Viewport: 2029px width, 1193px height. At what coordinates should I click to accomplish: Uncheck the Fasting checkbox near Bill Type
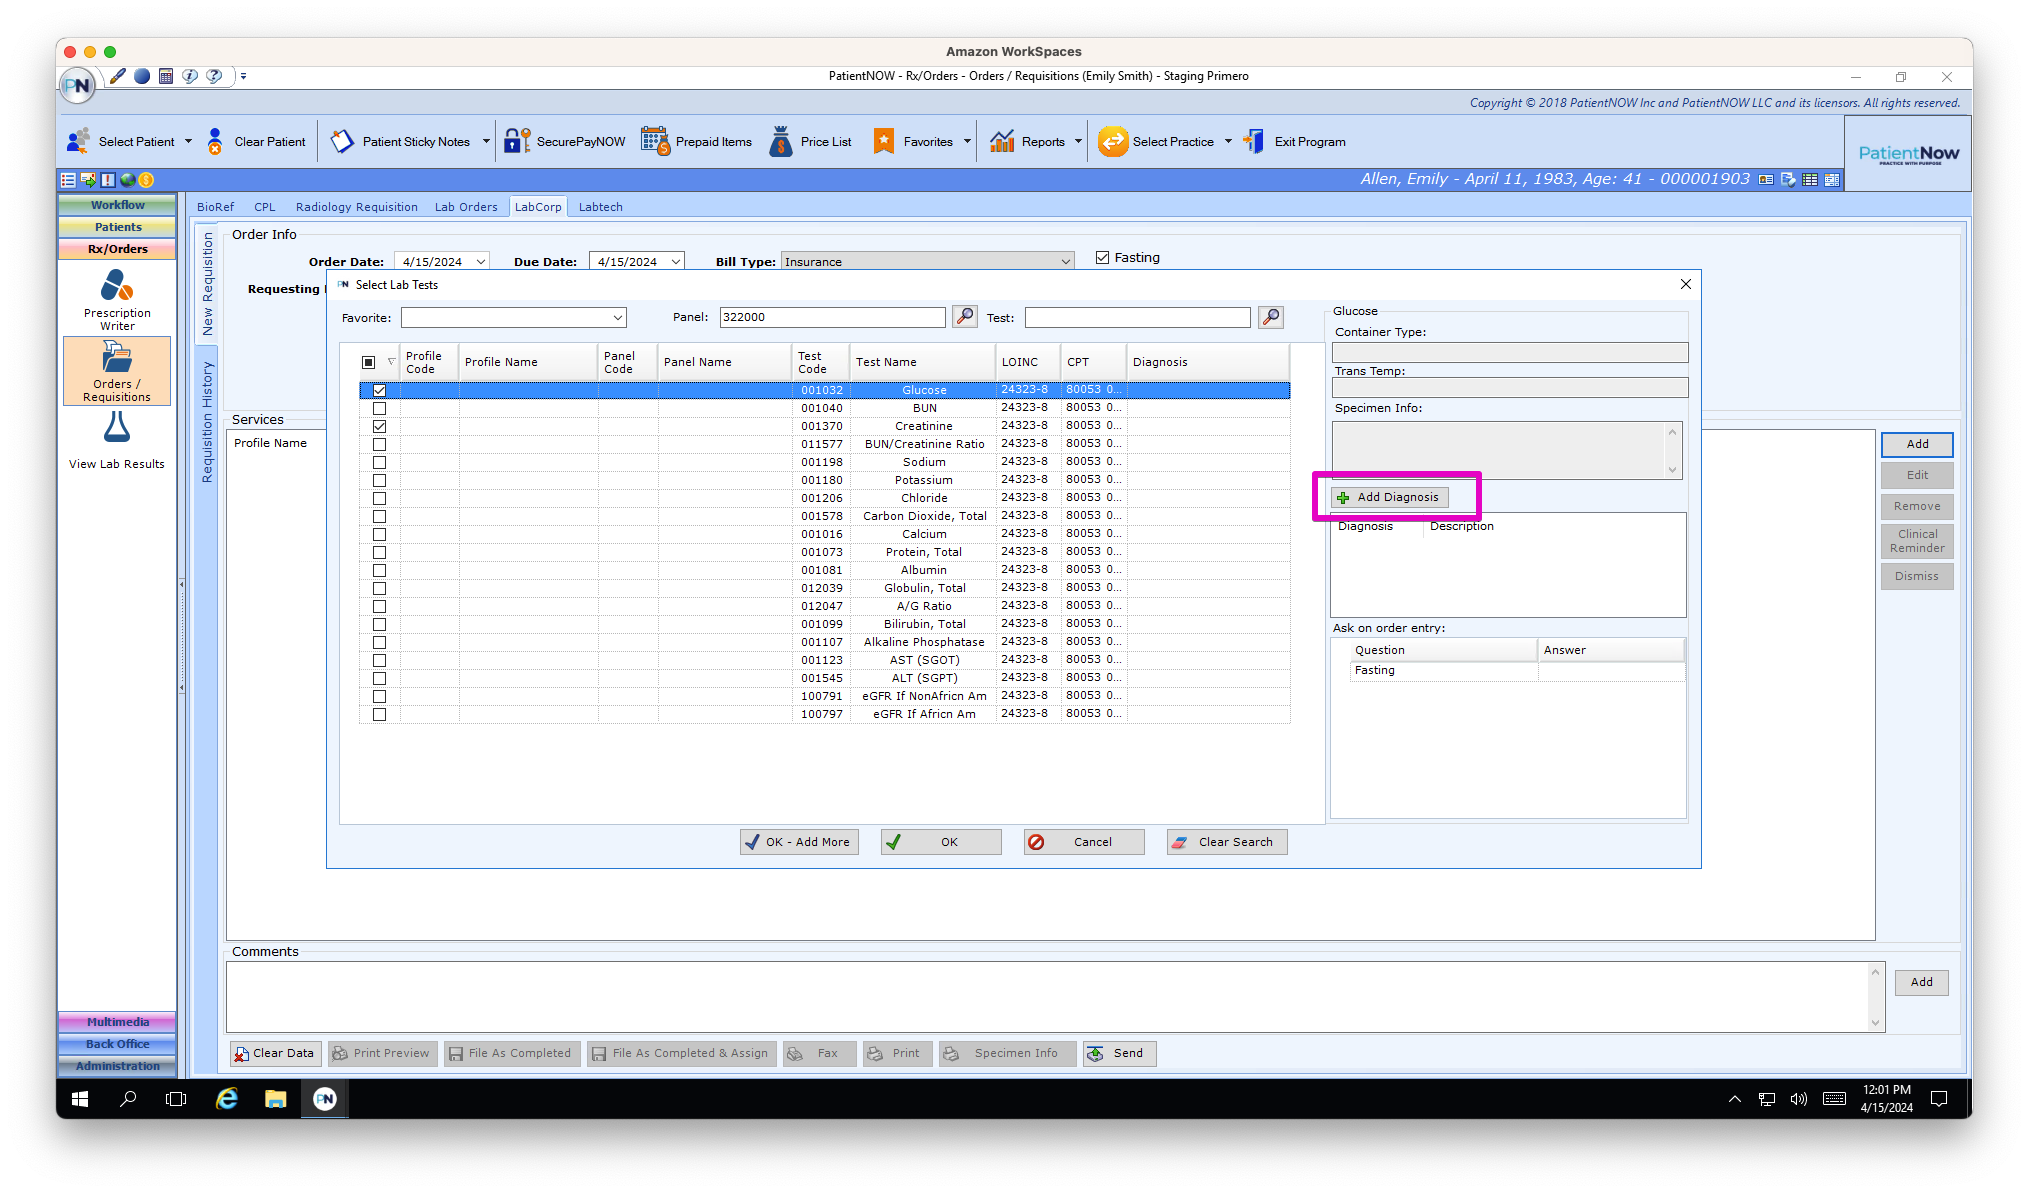pyautogui.click(x=1102, y=257)
